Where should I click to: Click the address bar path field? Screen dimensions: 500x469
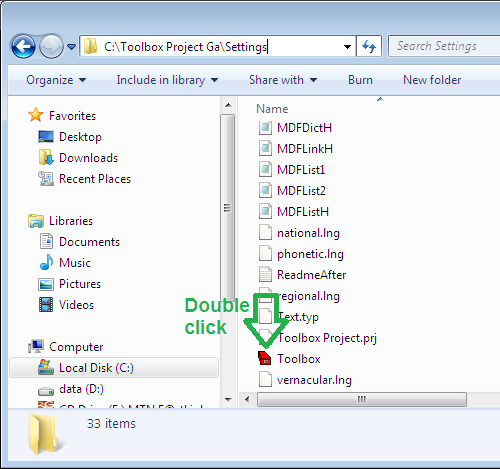click(217, 46)
